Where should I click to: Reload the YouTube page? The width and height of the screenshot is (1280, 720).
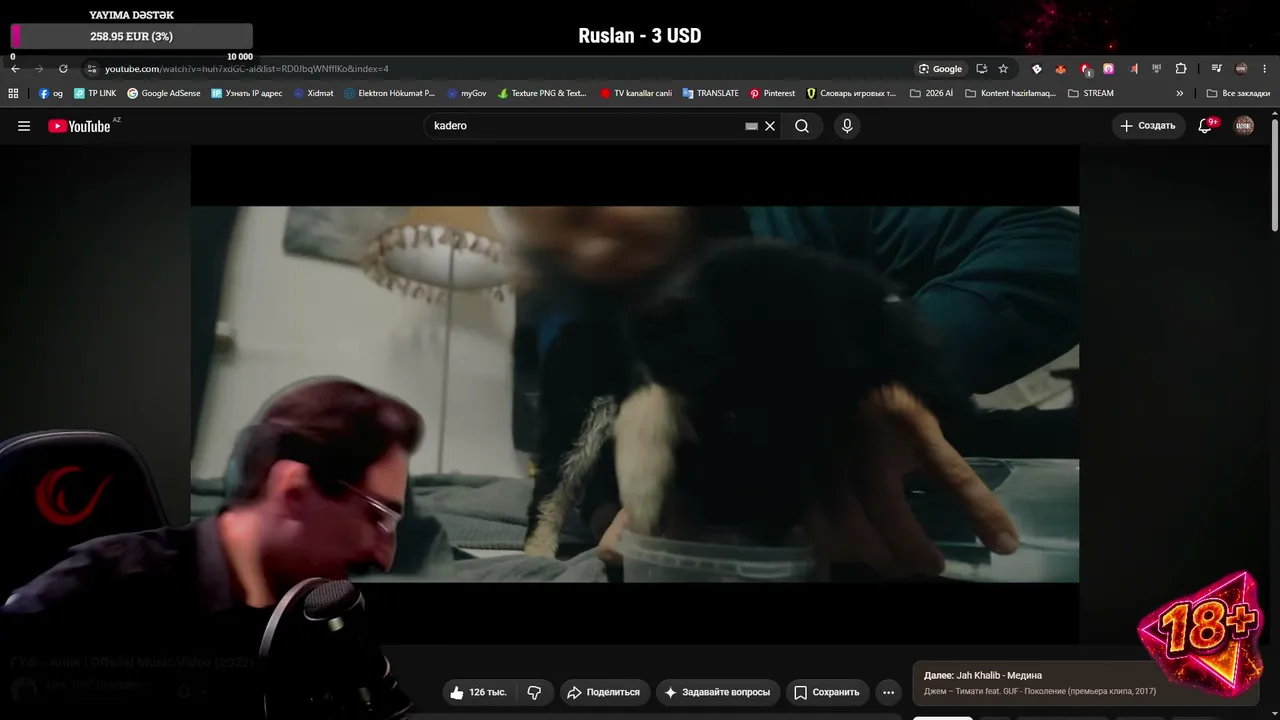coord(63,69)
